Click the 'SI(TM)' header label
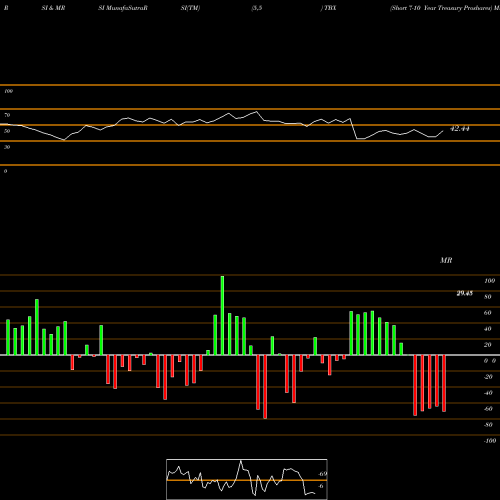The width and height of the screenshot is (500, 500). 190,8
